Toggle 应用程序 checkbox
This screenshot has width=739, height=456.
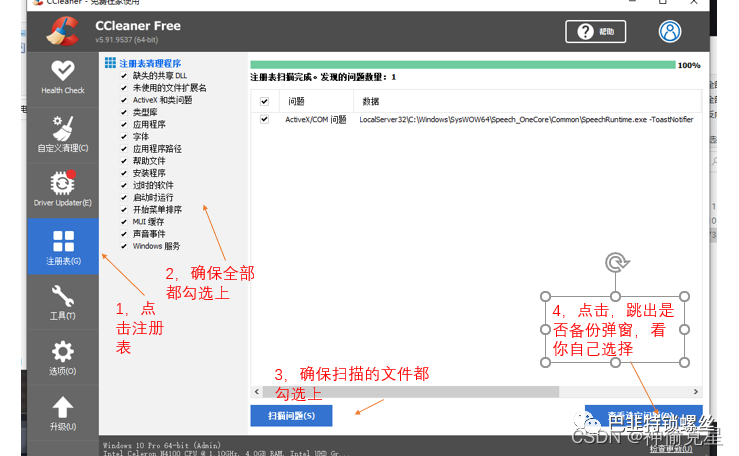124,124
